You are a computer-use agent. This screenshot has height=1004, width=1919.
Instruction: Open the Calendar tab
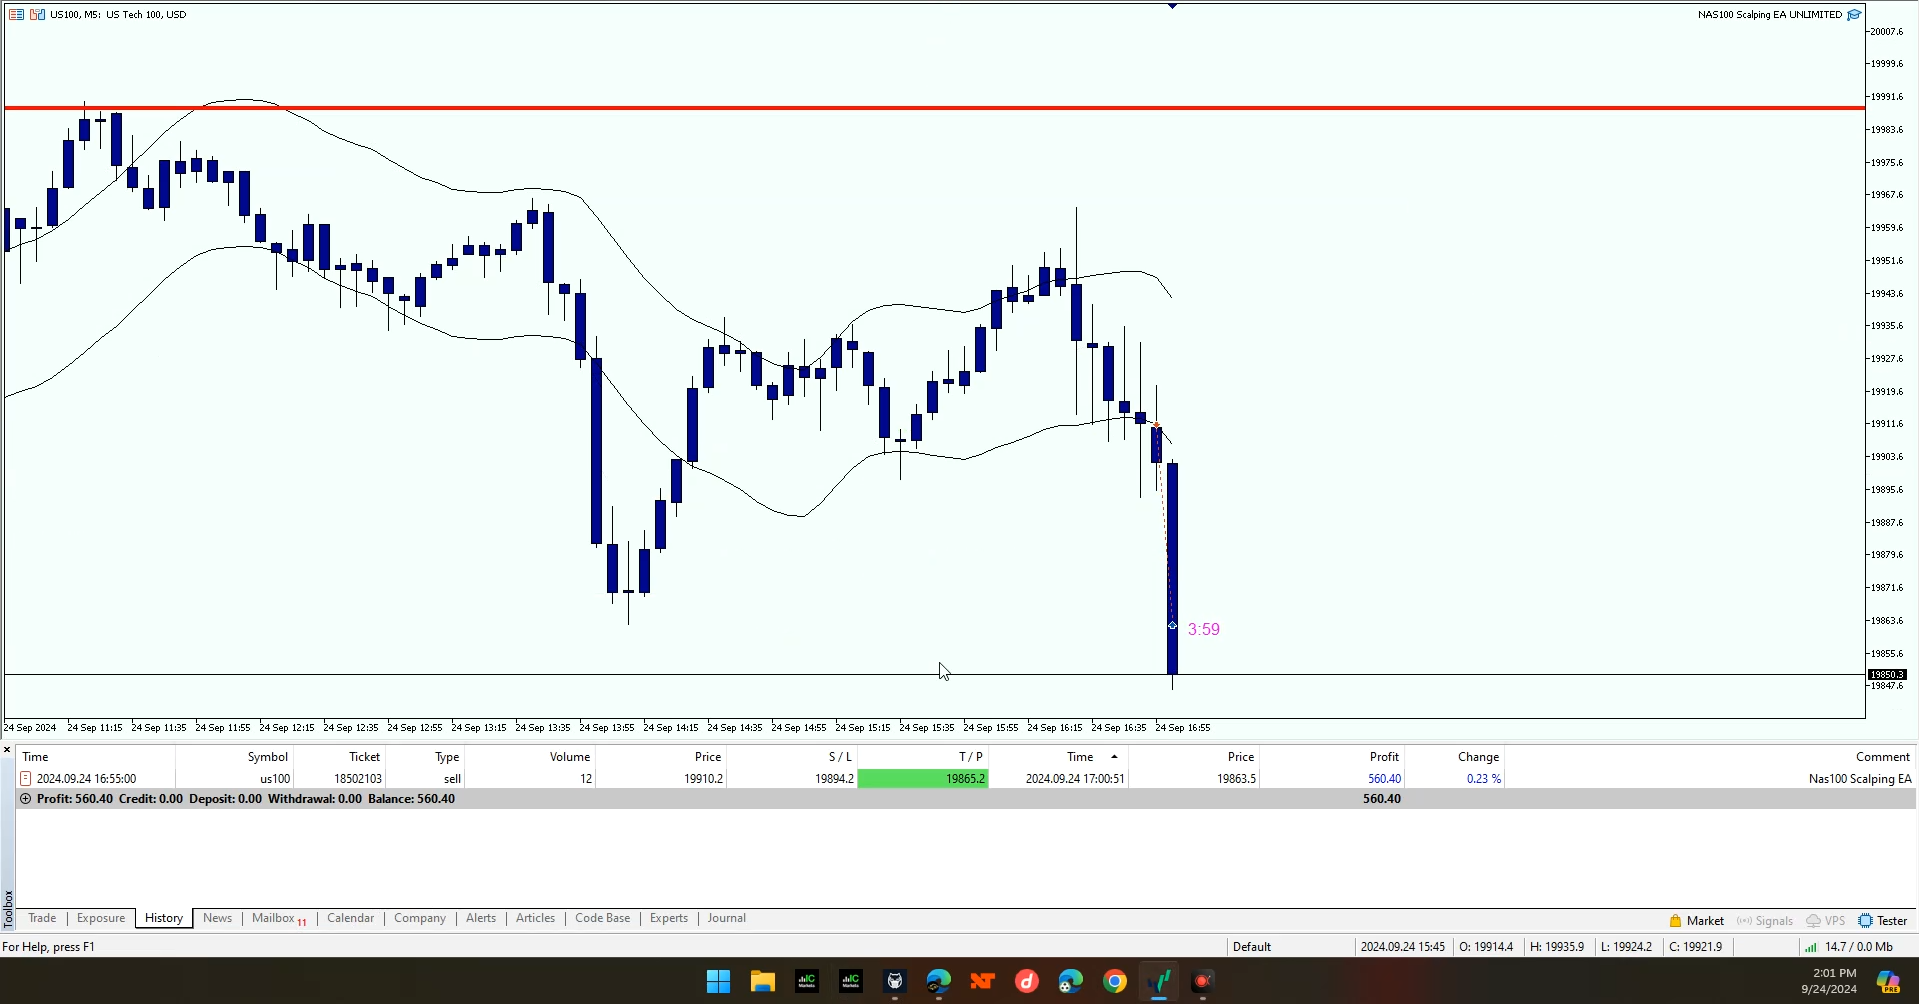350,918
